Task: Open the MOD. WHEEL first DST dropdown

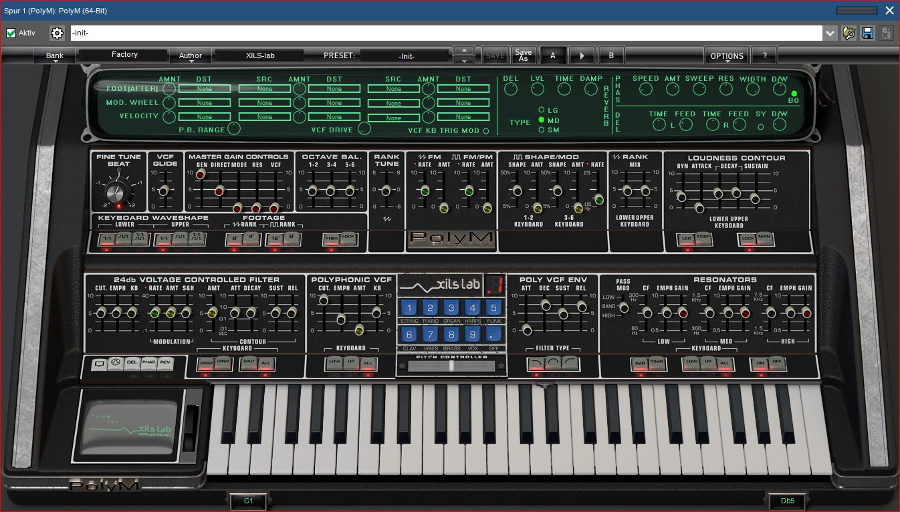Action: (x=204, y=103)
